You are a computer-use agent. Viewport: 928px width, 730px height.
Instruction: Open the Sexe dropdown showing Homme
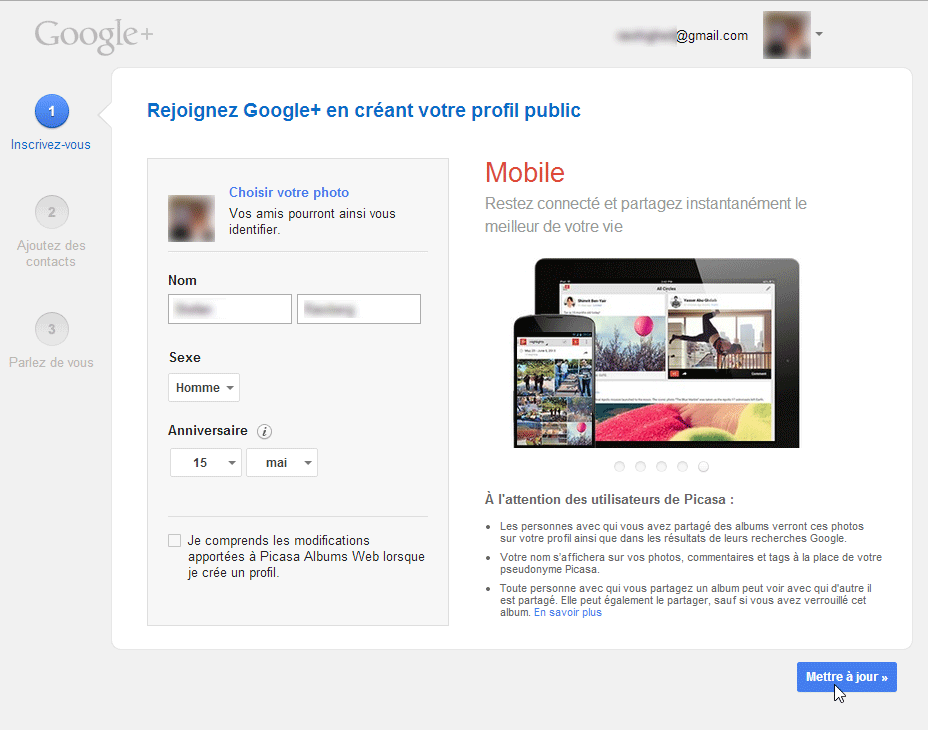(204, 388)
